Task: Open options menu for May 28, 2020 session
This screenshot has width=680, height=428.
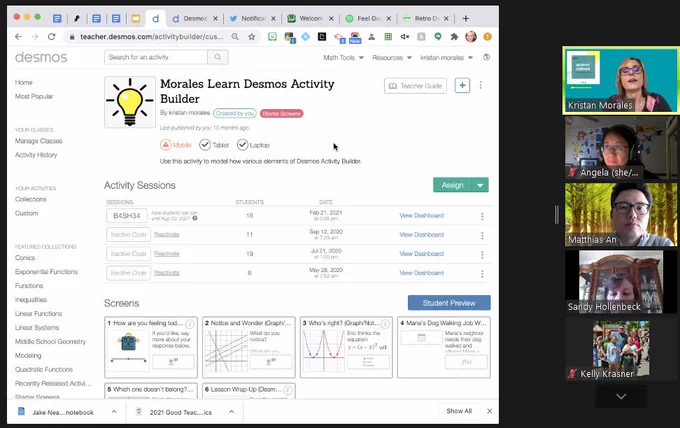Action: (x=482, y=273)
